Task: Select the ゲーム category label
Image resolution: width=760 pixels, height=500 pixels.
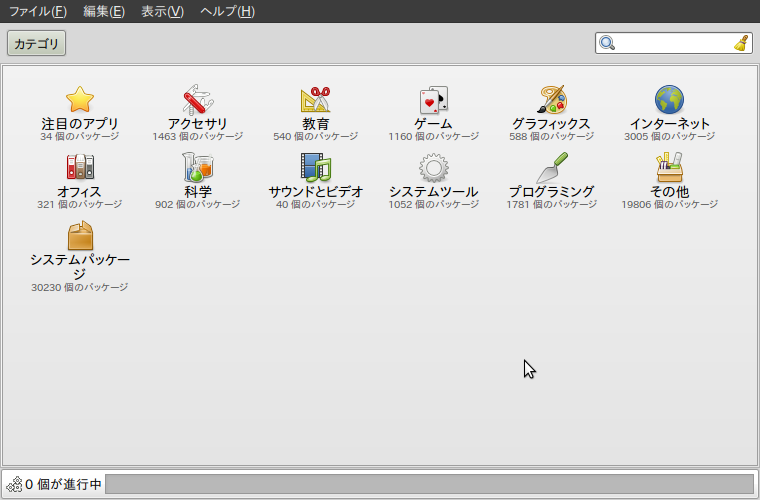Action: coord(434,124)
